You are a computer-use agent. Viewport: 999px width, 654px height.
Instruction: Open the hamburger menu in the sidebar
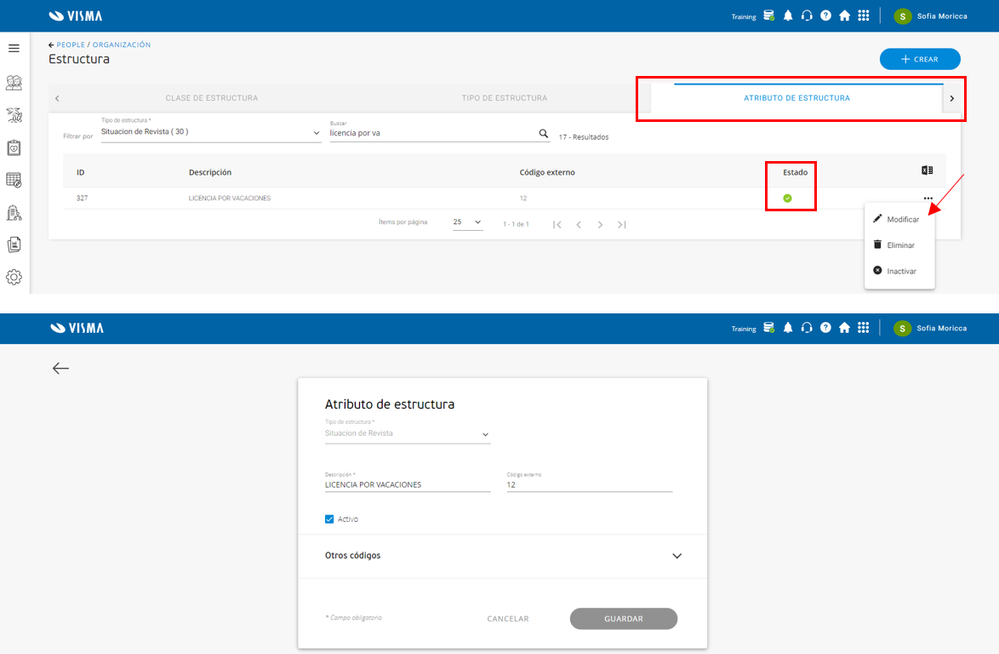[x=13, y=48]
